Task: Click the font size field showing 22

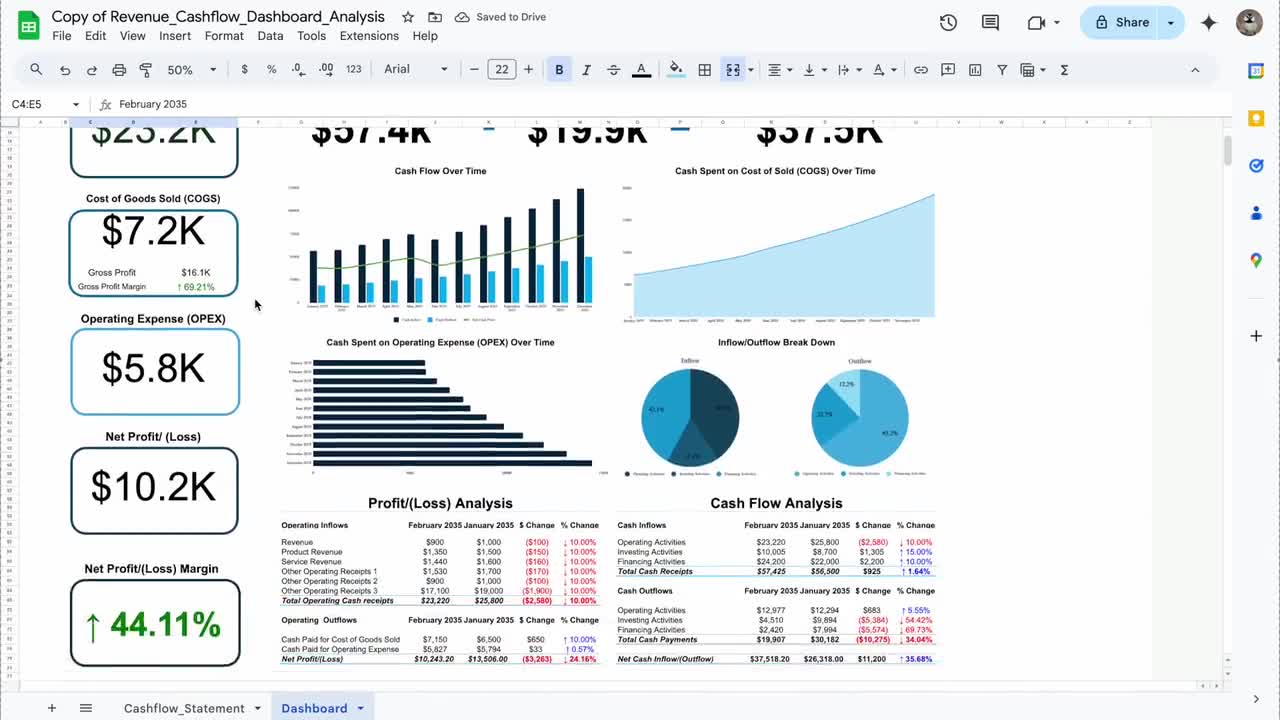Action: [x=502, y=70]
